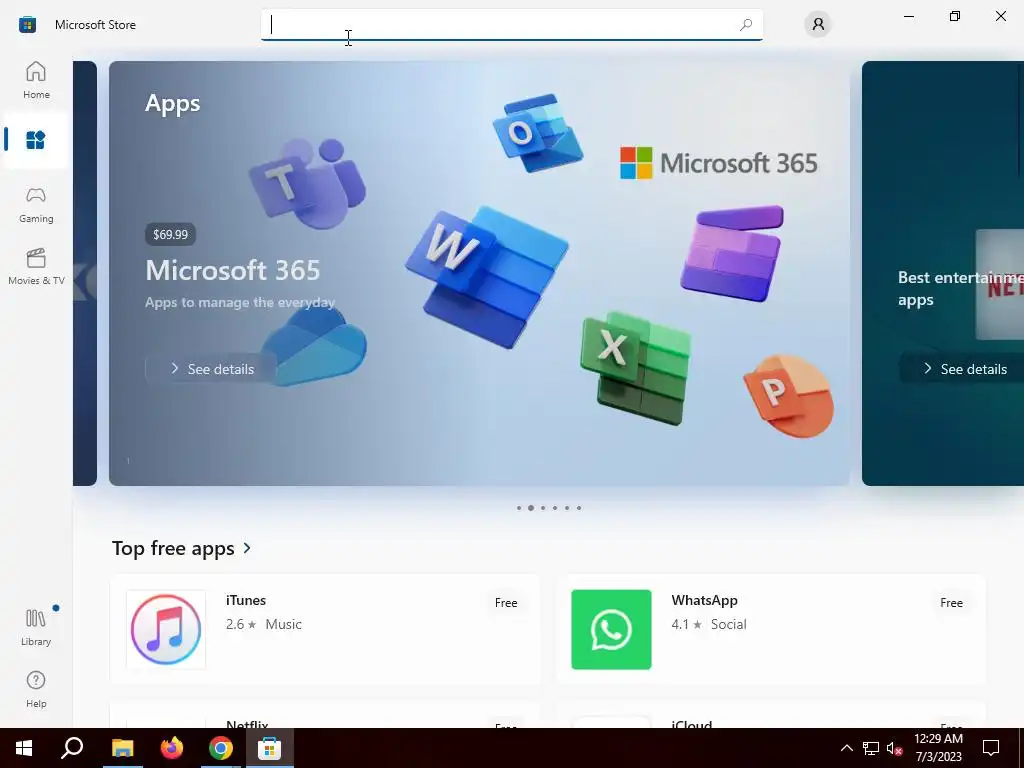Click the iCloud app title
The image size is (1024, 768).
click(x=692, y=725)
